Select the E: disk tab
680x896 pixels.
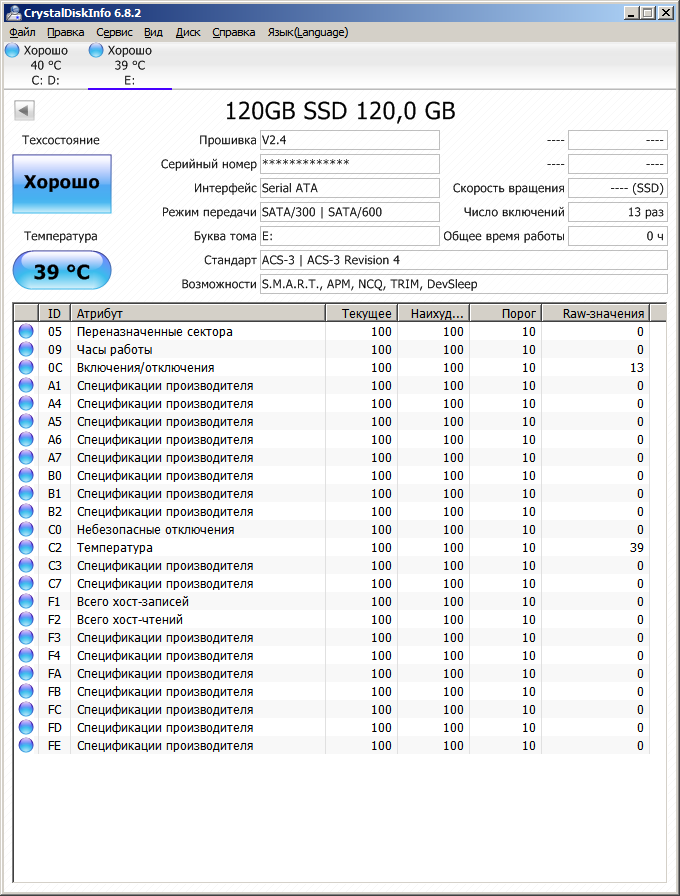pyautogui.click(x=130, y=65)
